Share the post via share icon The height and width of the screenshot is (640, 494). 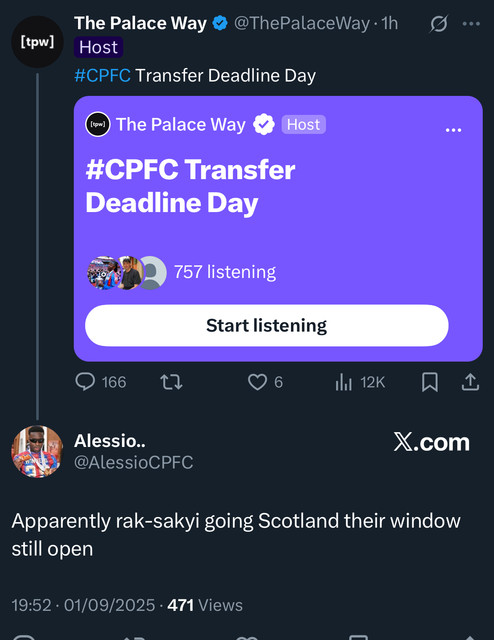click(470, 382)
